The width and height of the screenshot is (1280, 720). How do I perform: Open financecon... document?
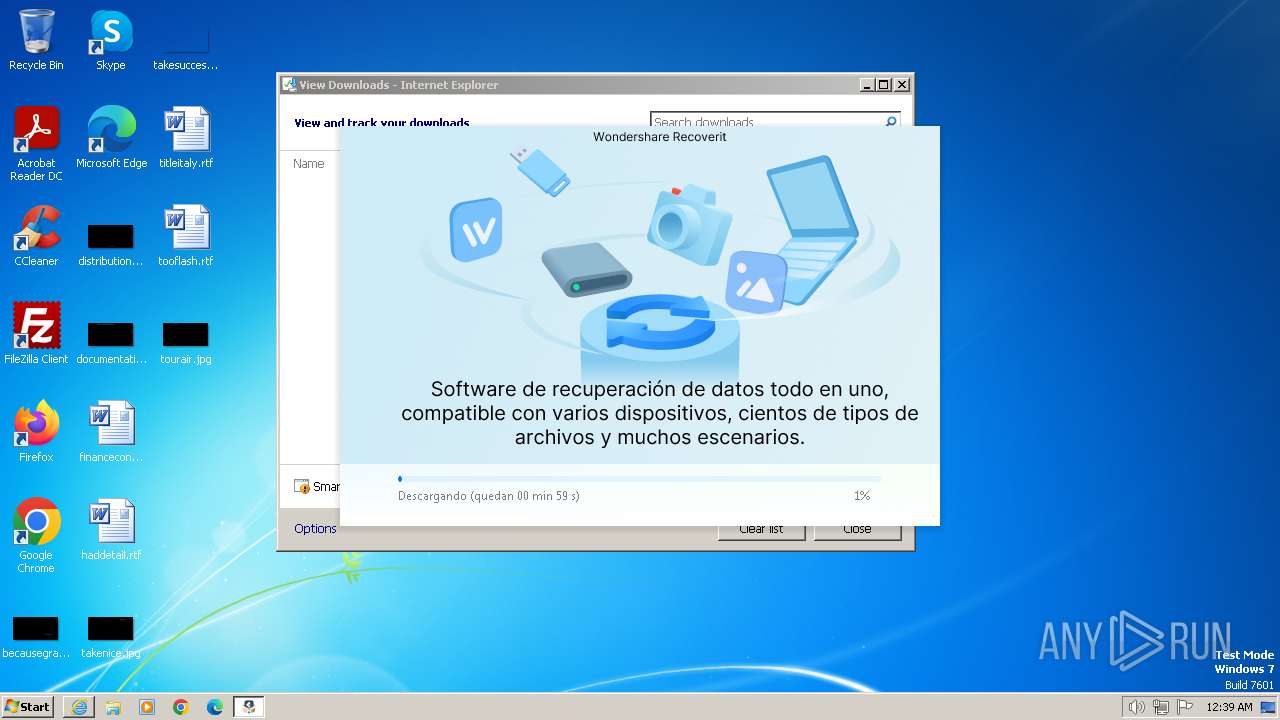[x=111, y=432]
